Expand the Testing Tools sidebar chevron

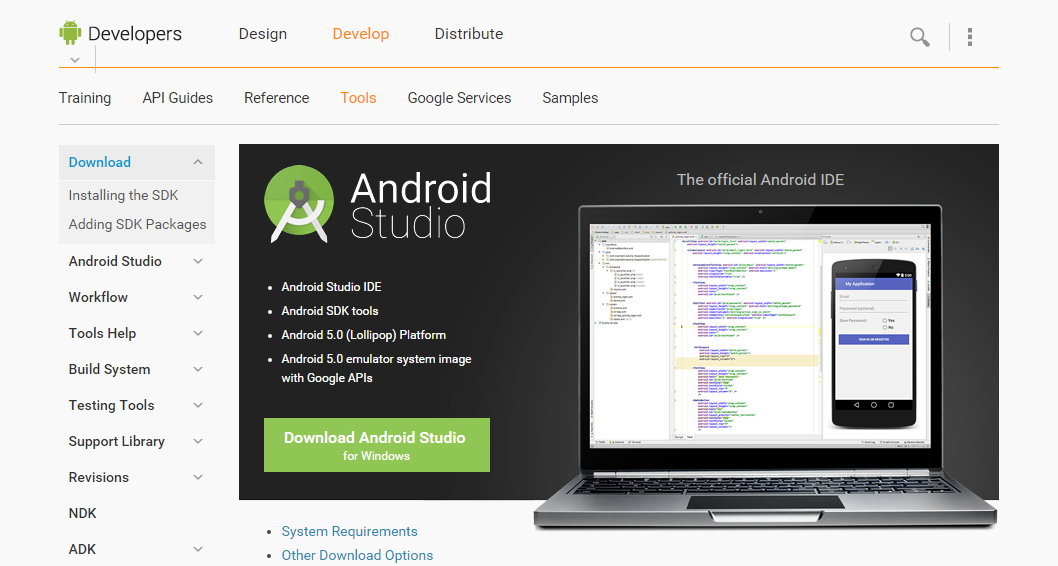pyautogui.click(x=198, y=405)
